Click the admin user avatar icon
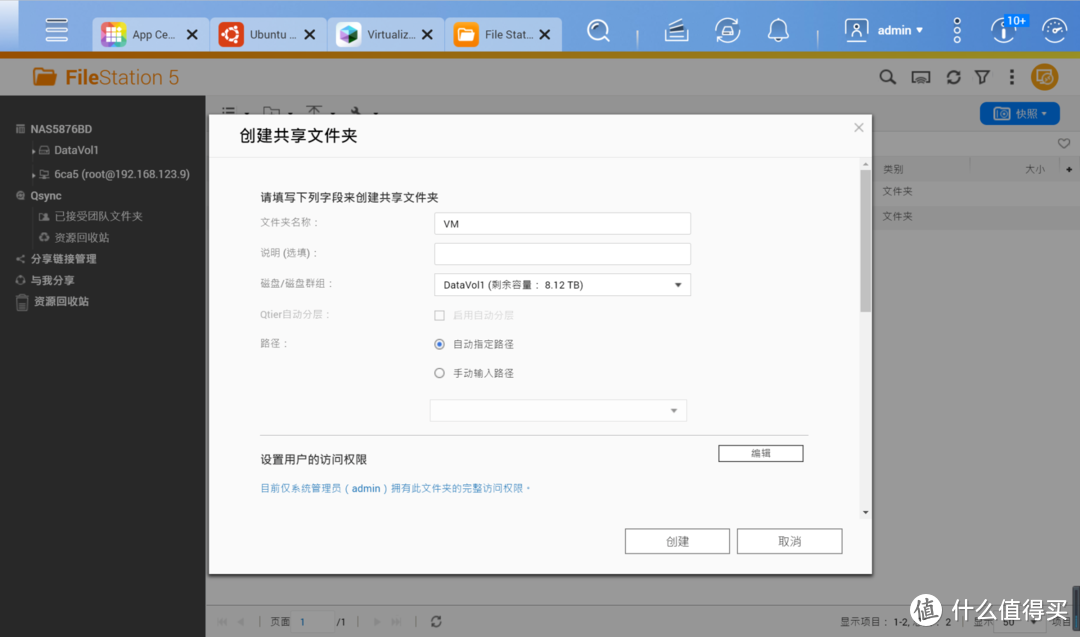Viewport: 1080px width, 637px height. click(856, 30)
